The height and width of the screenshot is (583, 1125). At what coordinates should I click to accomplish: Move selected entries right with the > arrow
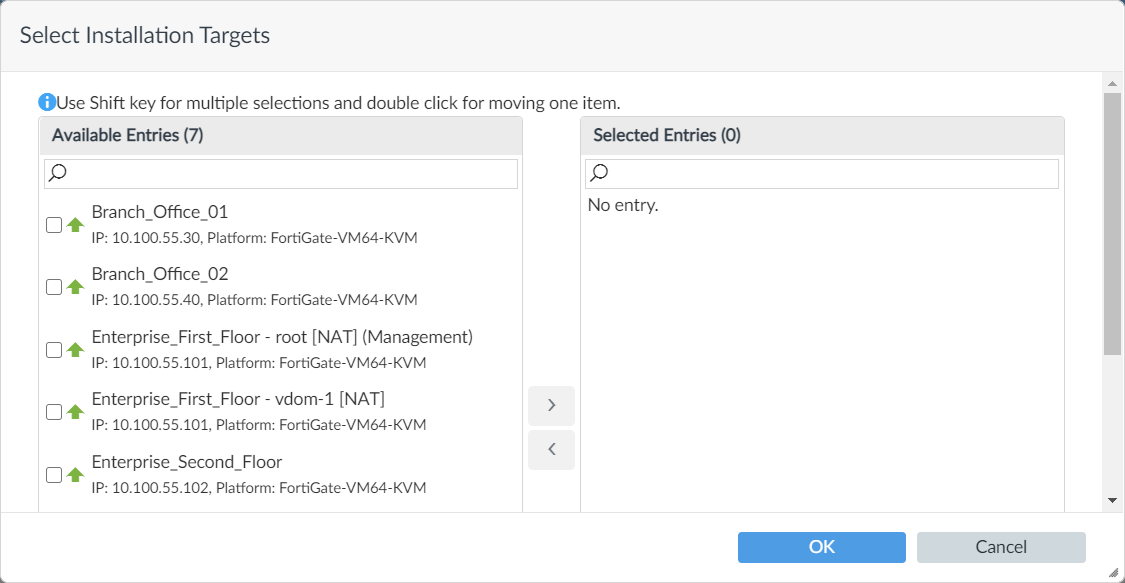[x=551, y=406]
